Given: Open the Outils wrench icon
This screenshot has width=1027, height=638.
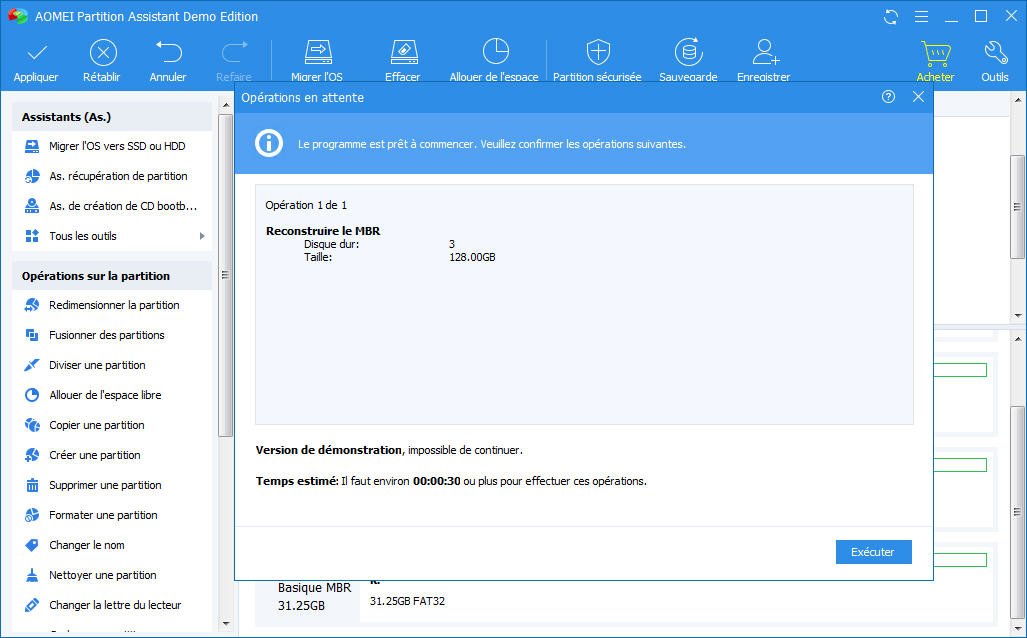Looking at the screenshot, I should 995,52.
